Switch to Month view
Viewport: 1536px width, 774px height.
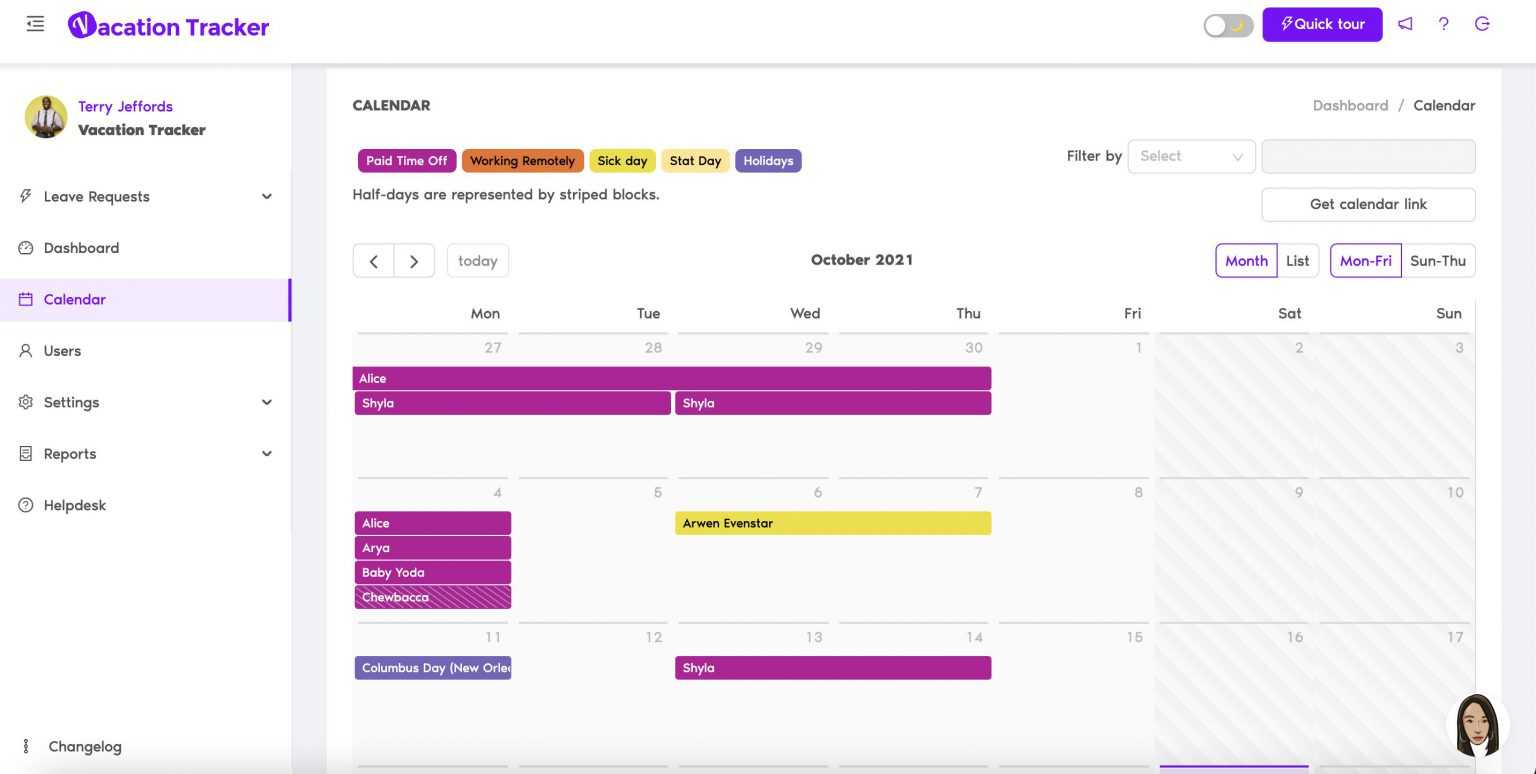click(x=1247, y=261)
